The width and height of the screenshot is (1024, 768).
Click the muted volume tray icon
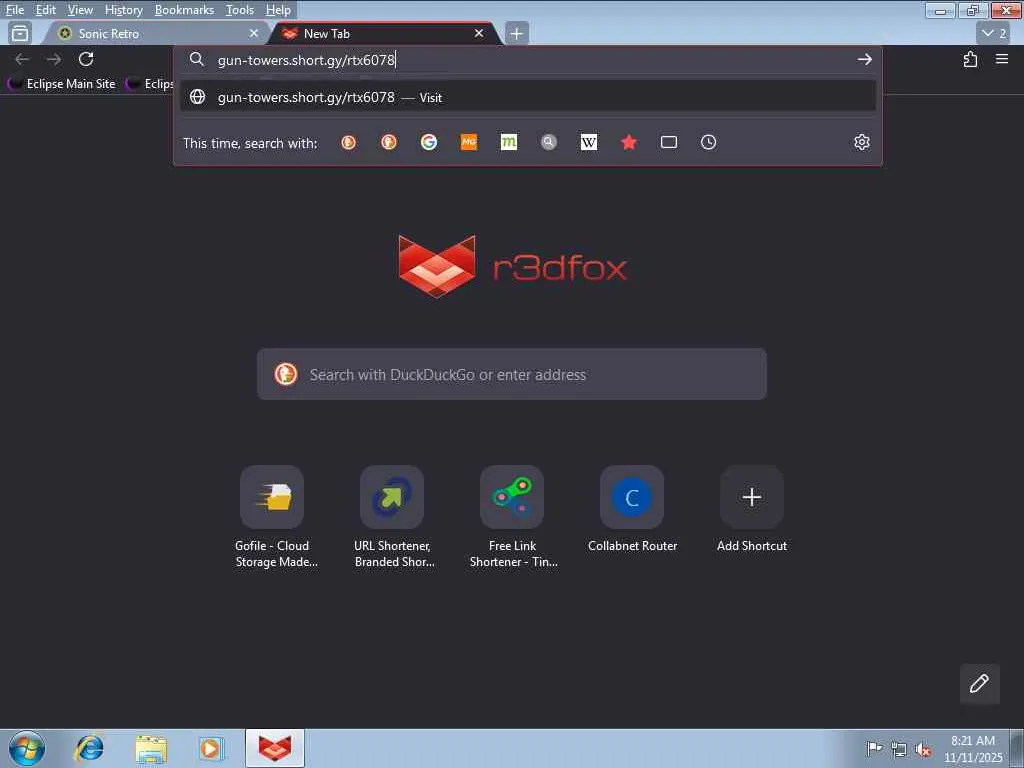pyautogui.click(x=923, y=749)
